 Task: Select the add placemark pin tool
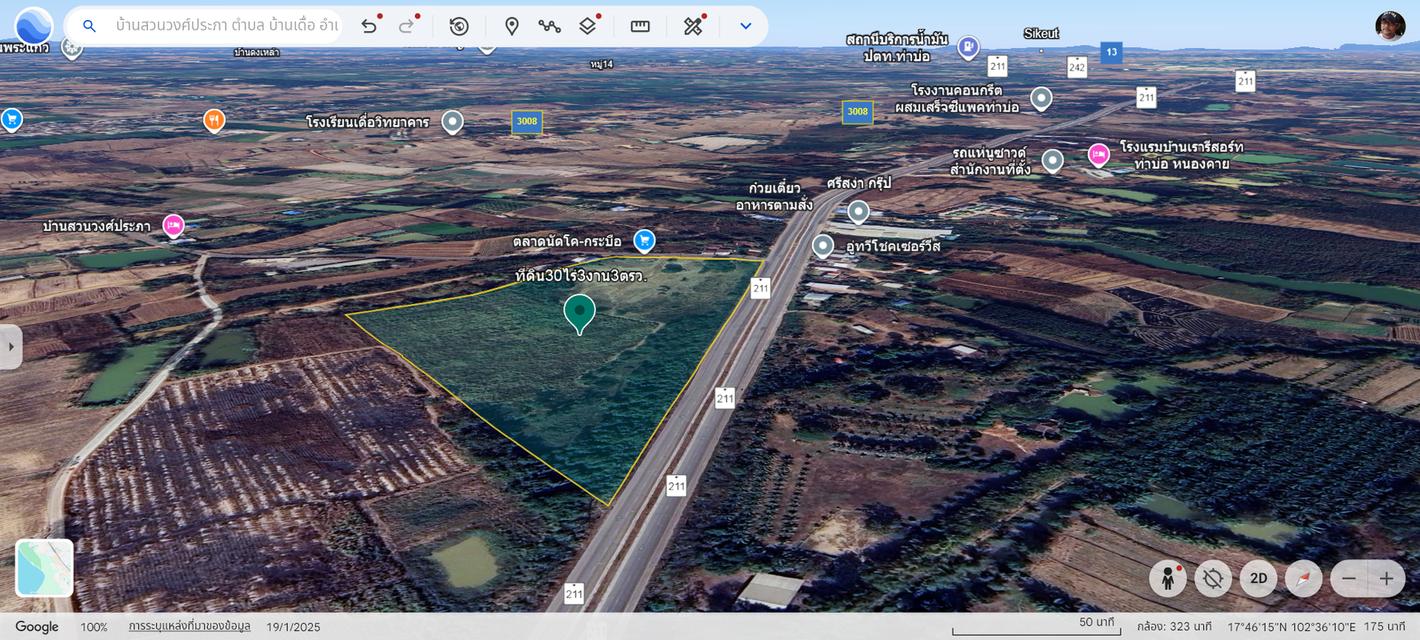pyautogui.click(x=512, y=26)
